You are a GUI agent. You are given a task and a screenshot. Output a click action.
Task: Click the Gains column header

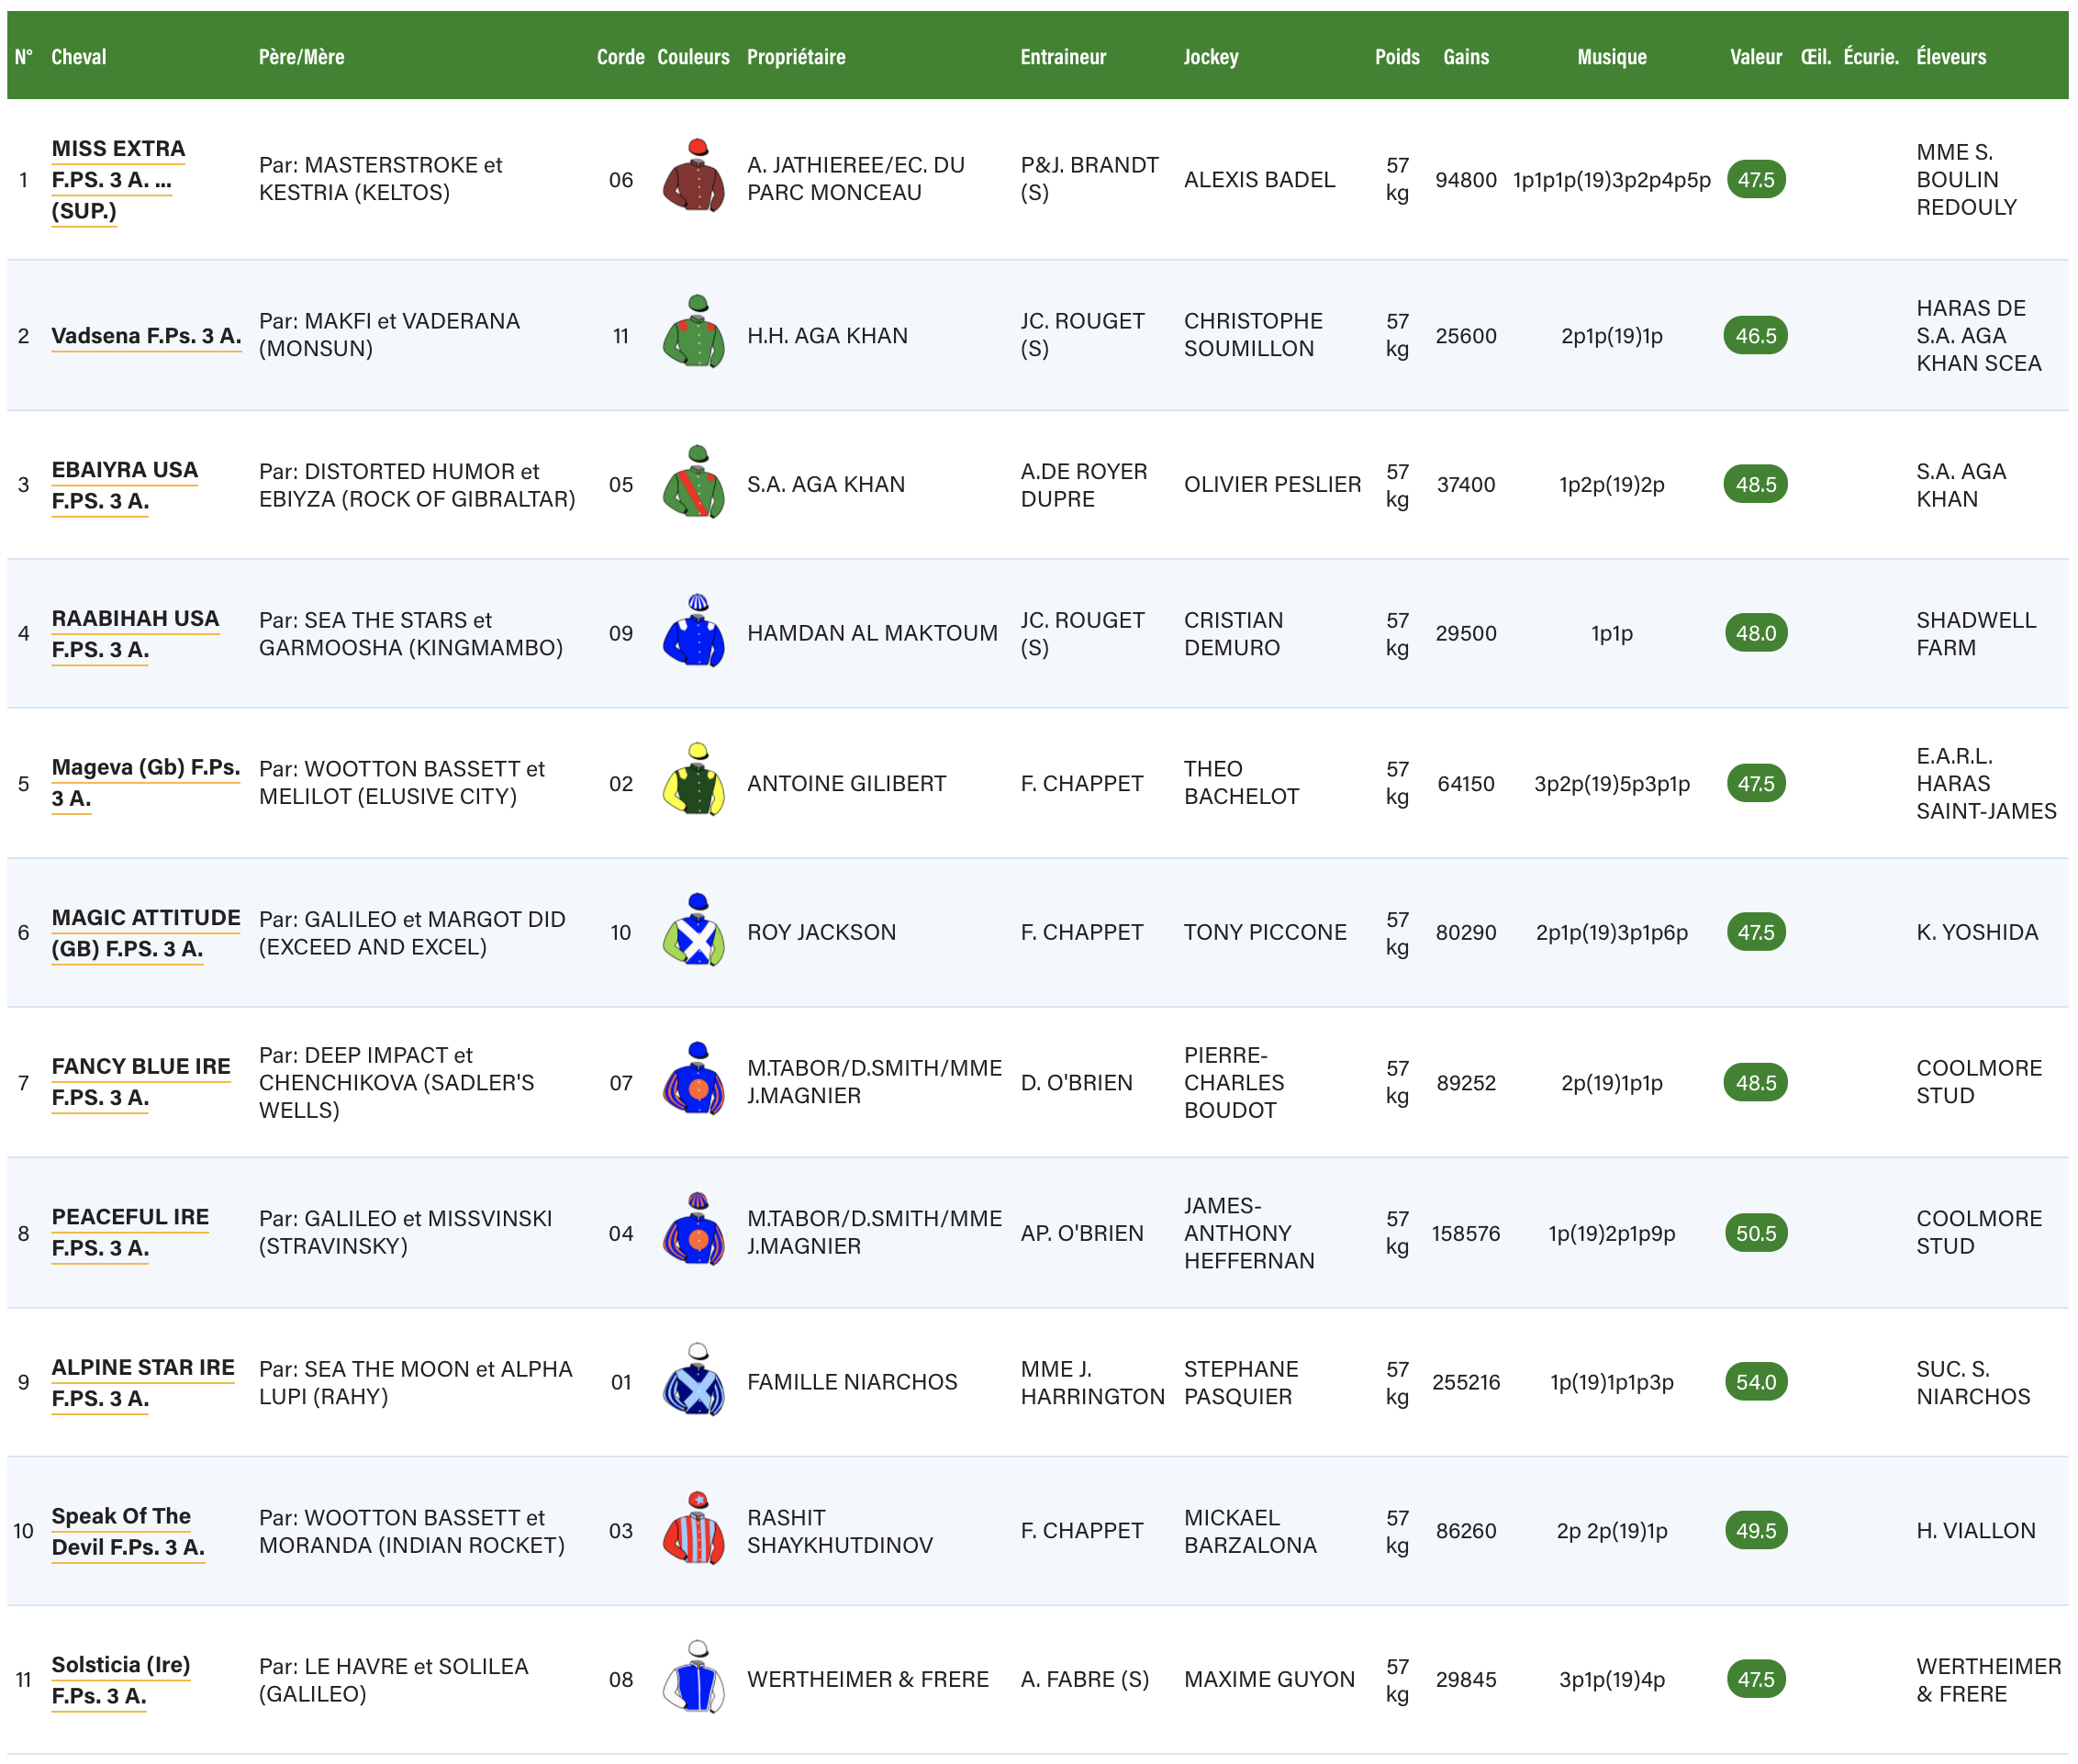1465,57
